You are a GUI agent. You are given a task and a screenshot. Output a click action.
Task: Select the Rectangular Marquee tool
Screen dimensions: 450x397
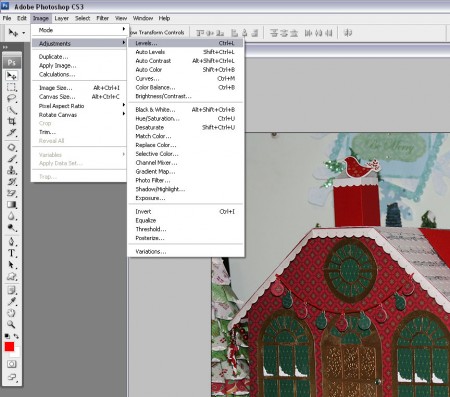(x=12, y=87)
